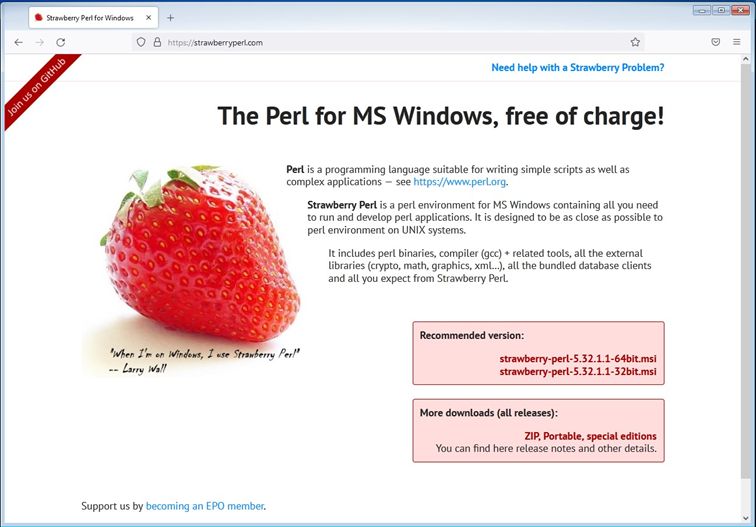Click the vertical scrollbar thumb

point(746,271)
